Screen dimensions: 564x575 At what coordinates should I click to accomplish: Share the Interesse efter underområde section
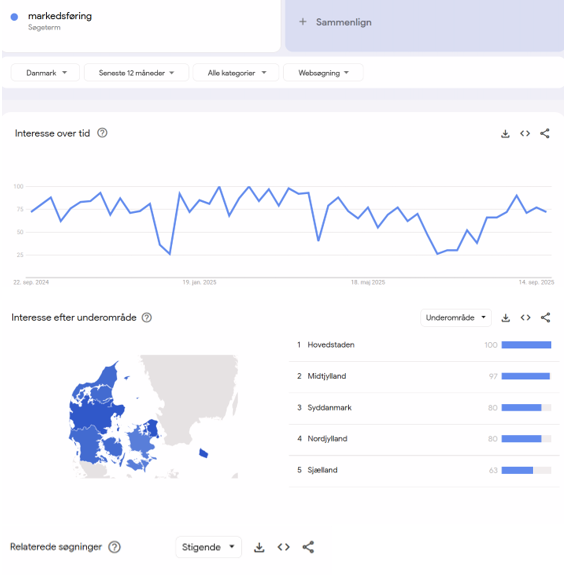click(545, 318)
